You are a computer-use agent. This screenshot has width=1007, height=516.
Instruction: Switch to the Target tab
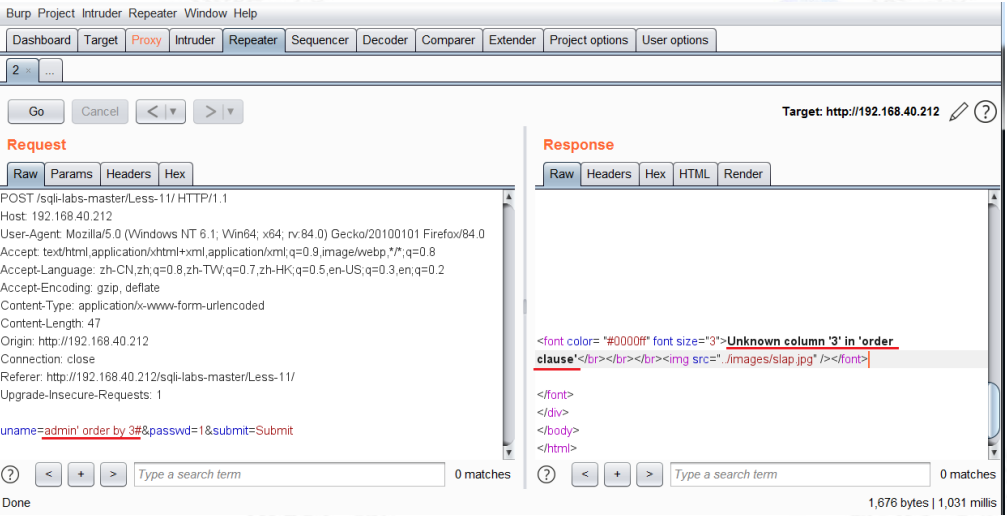(x=101, y=40)
